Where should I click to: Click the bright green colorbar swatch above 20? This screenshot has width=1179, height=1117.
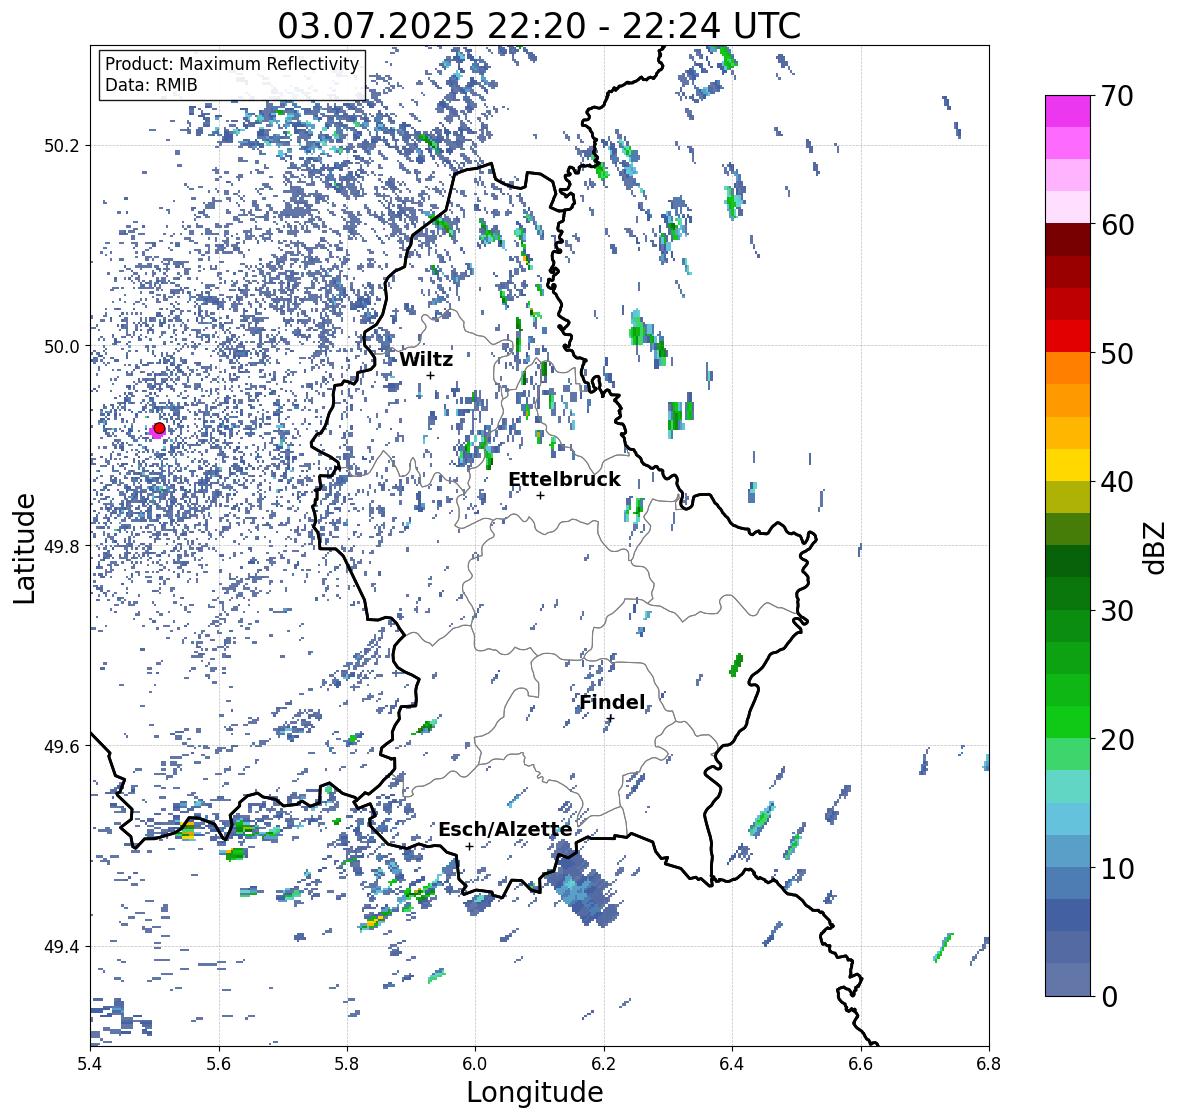(x=1068, y=722)
